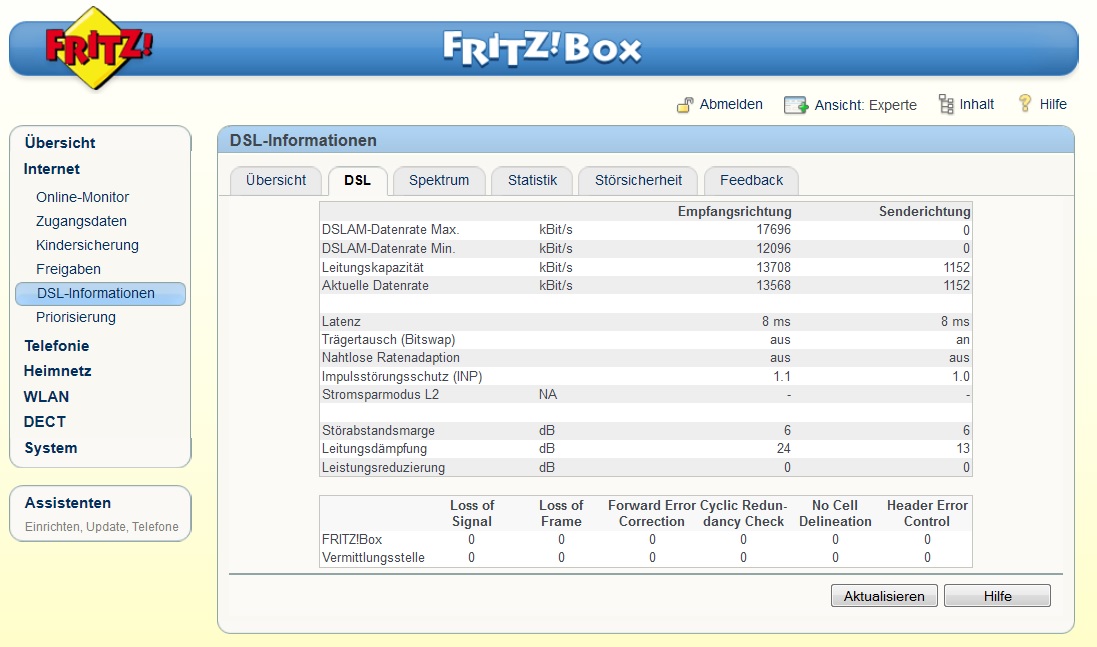Switch to the Störsicherheit tab
This screenshot has height=647, width=1097.
click(638, 180)
